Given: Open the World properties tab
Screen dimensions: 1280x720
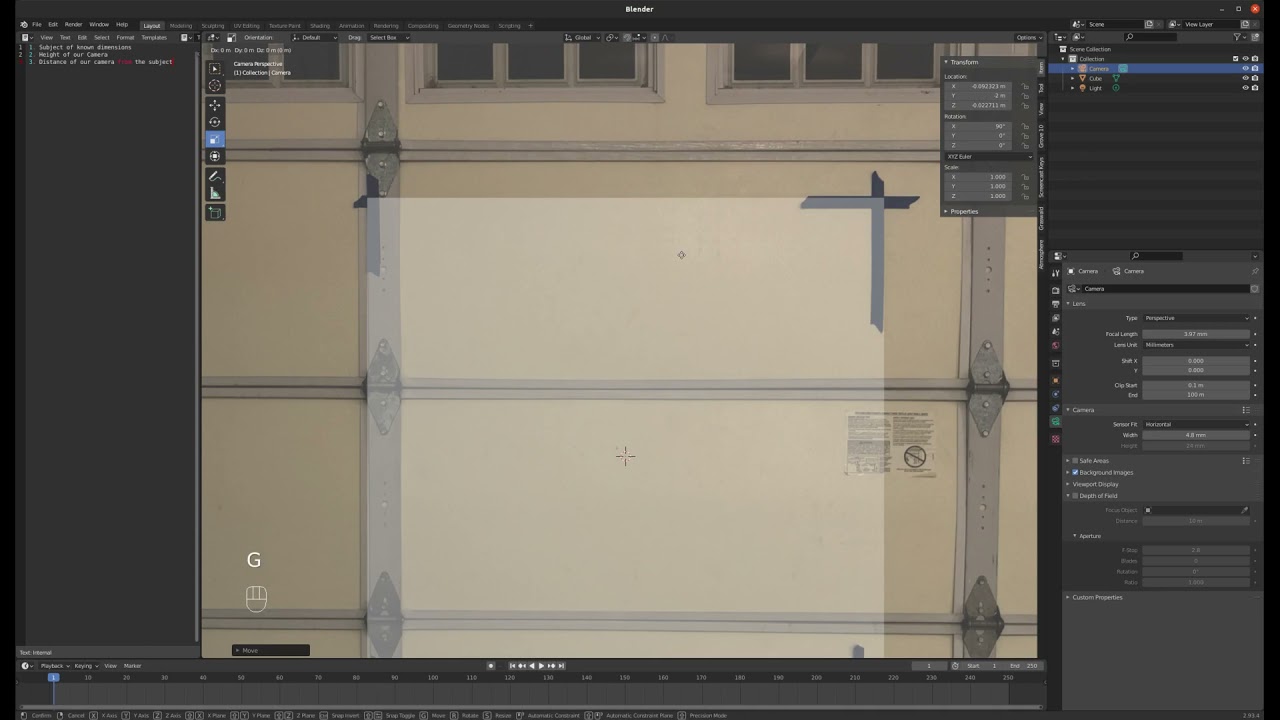Looking at the screenshot, I should 1056,346.
